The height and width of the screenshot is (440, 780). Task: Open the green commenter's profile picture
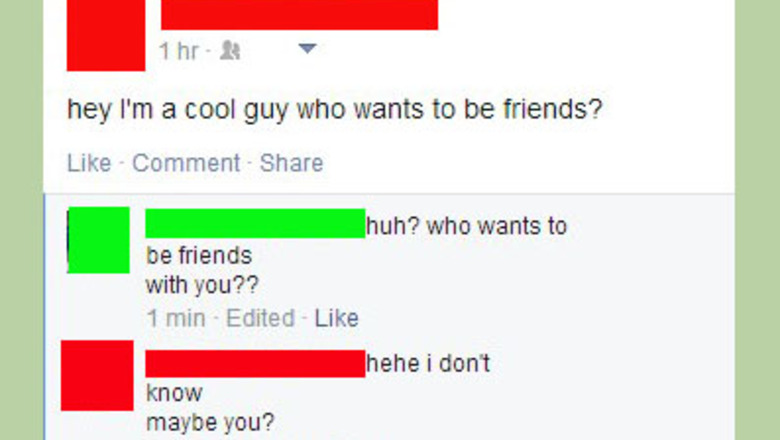point(98,240)
